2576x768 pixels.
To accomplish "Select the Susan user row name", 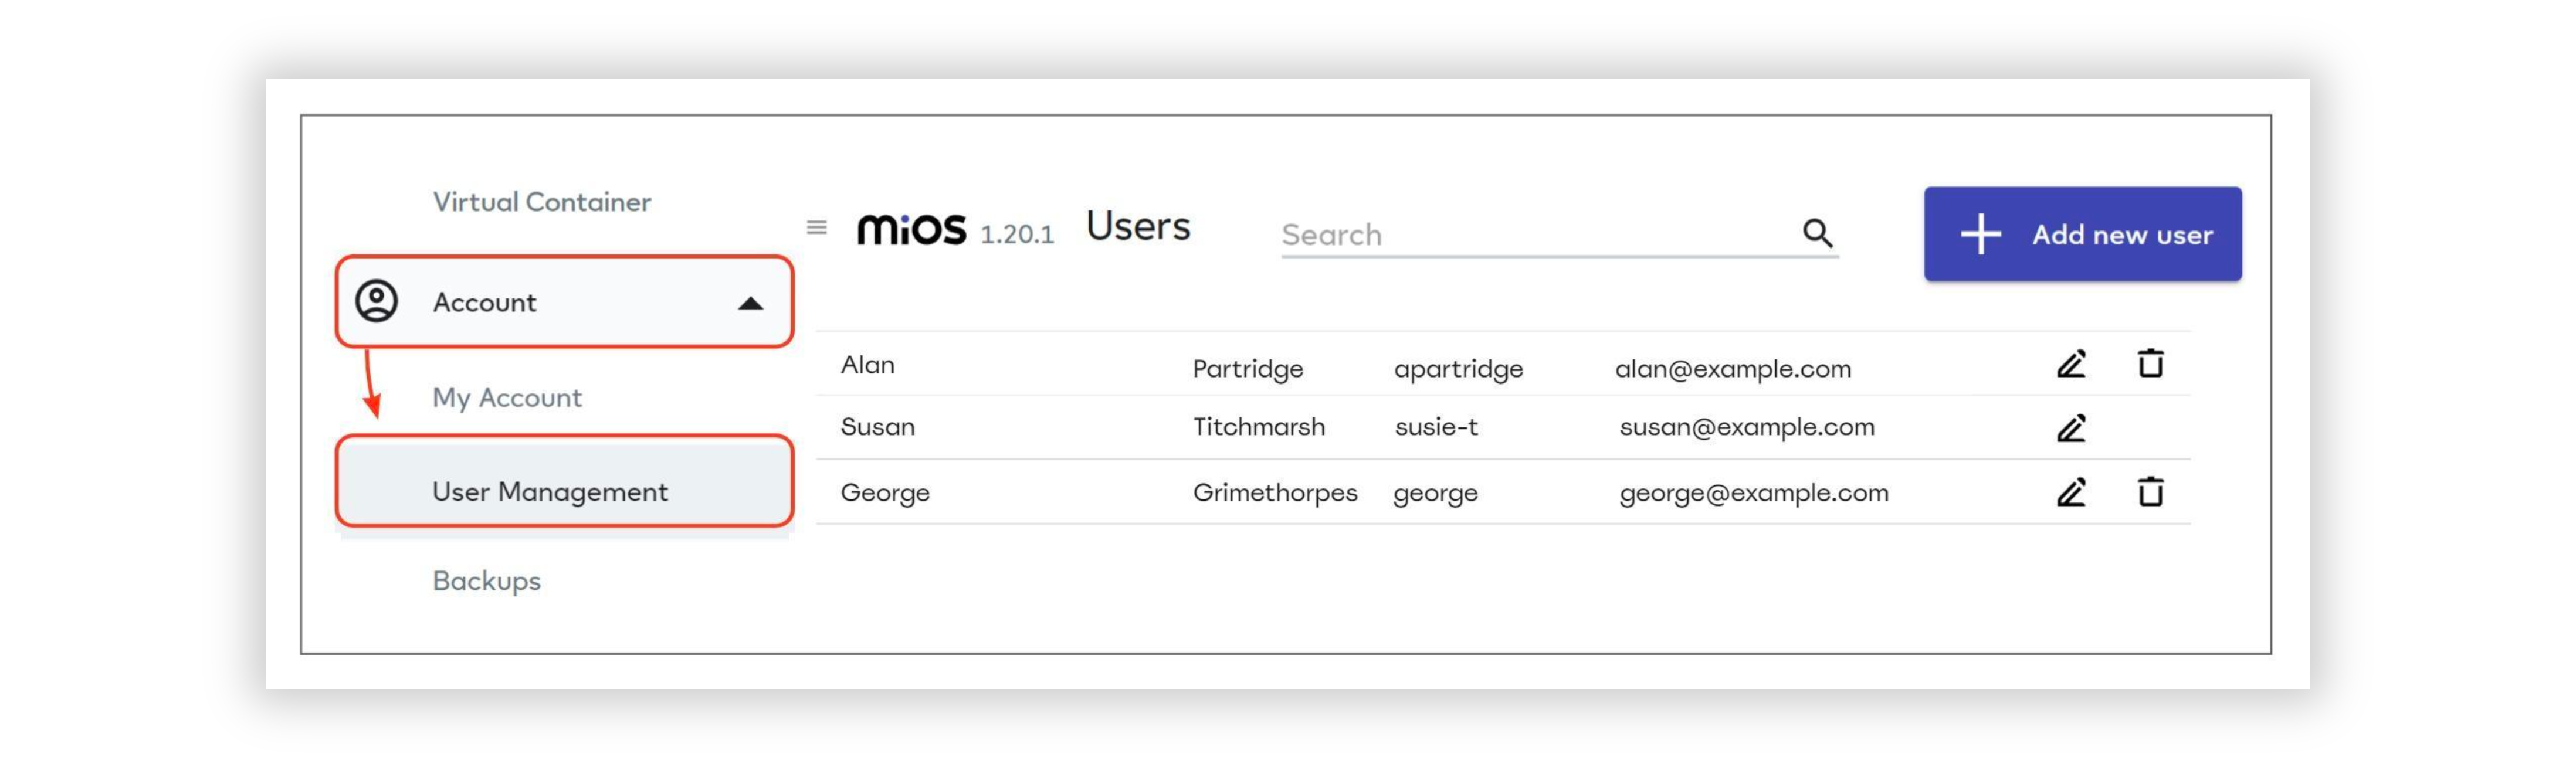I will [877, 427].
